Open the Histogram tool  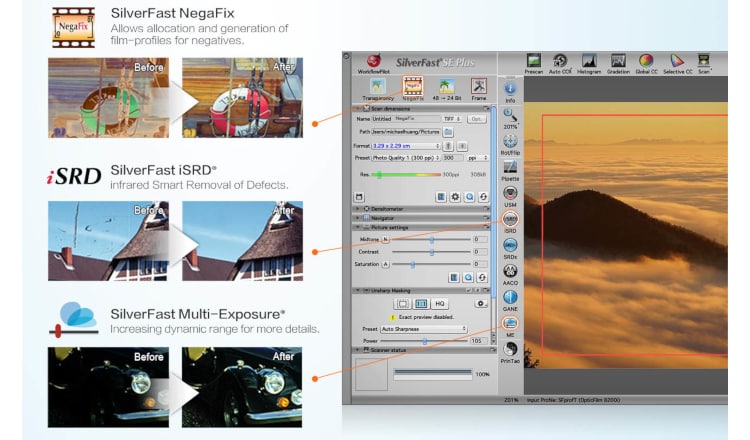[589, 61]
